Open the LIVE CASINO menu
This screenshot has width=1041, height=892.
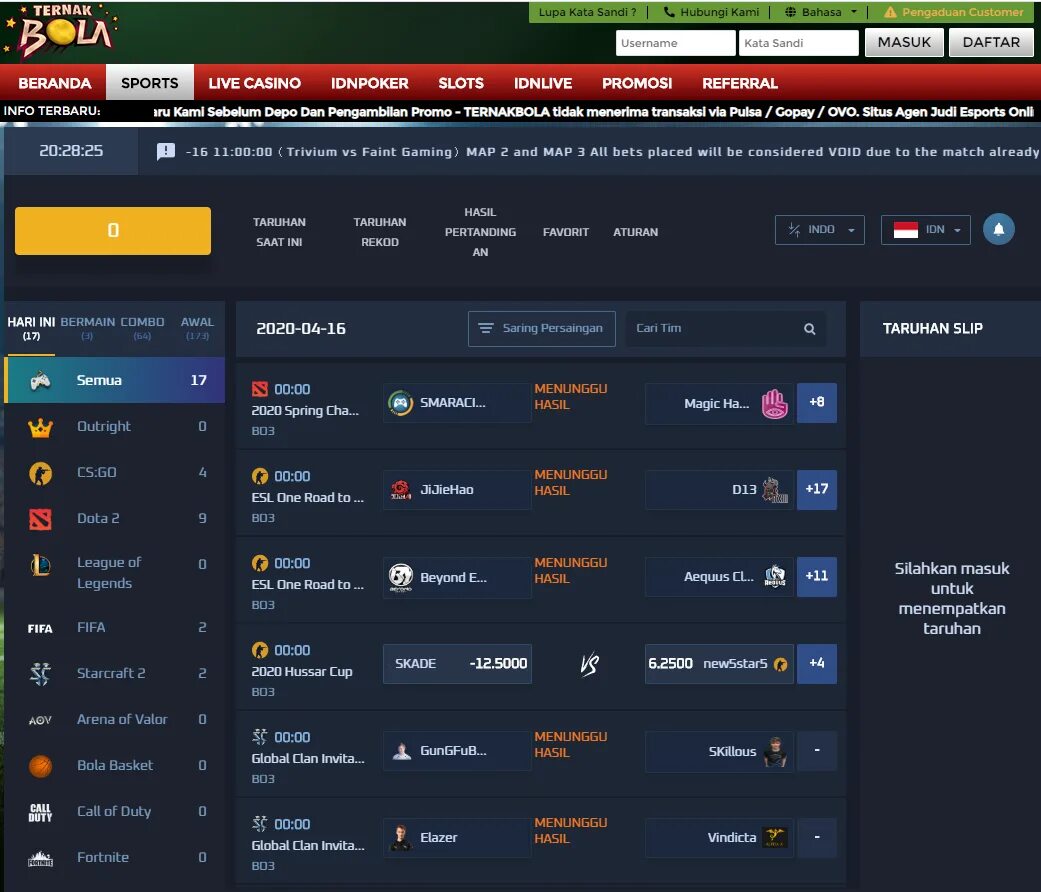[x=254, y=83]
